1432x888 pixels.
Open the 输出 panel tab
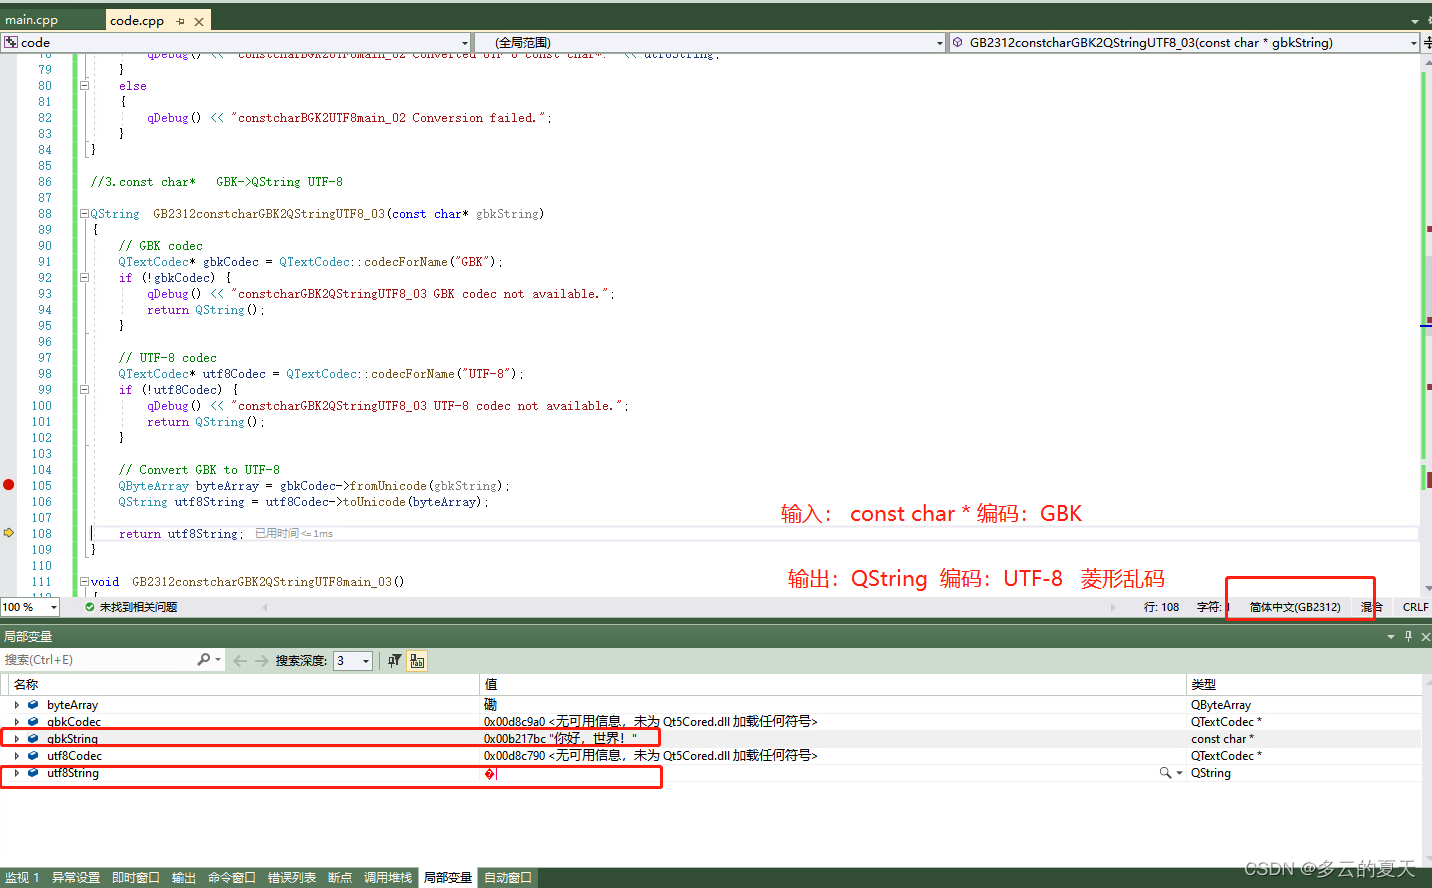point(183,877)
